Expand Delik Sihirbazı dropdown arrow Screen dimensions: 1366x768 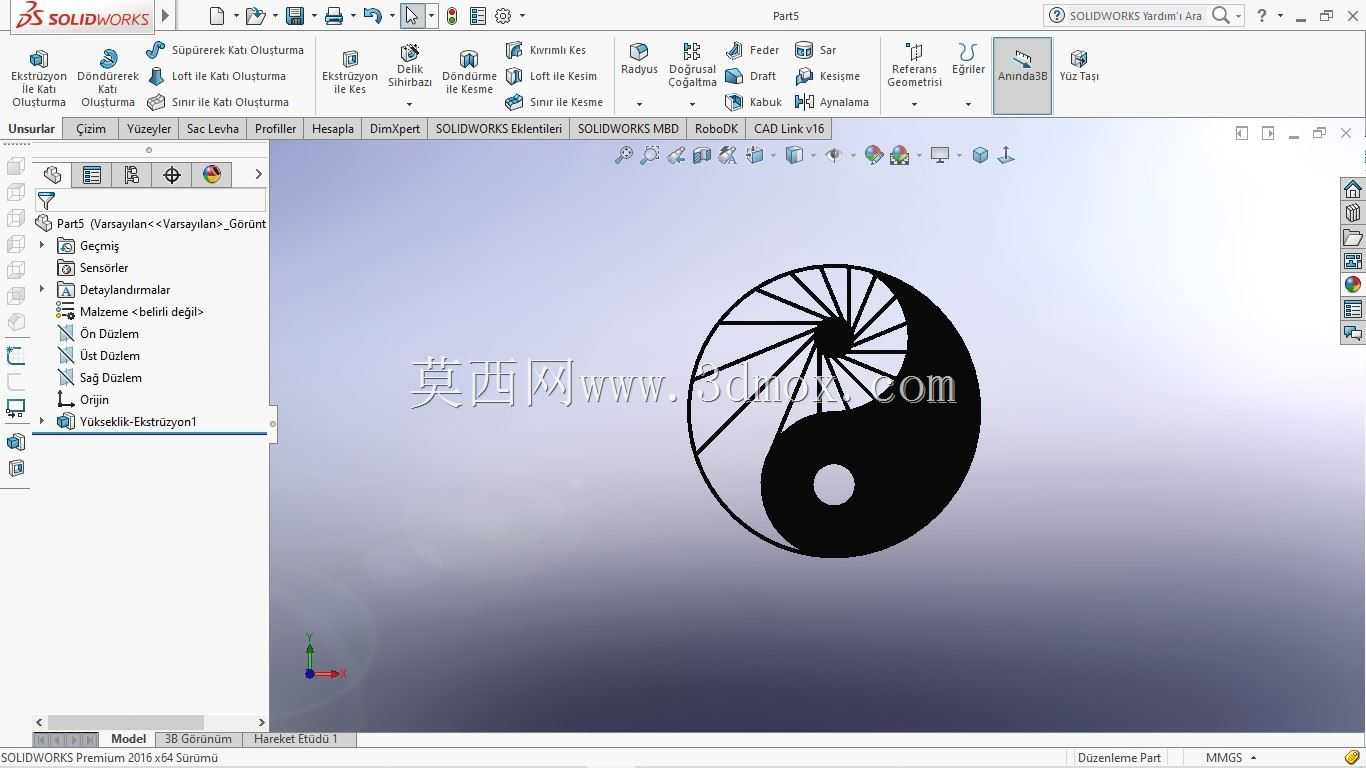(409, 104)
